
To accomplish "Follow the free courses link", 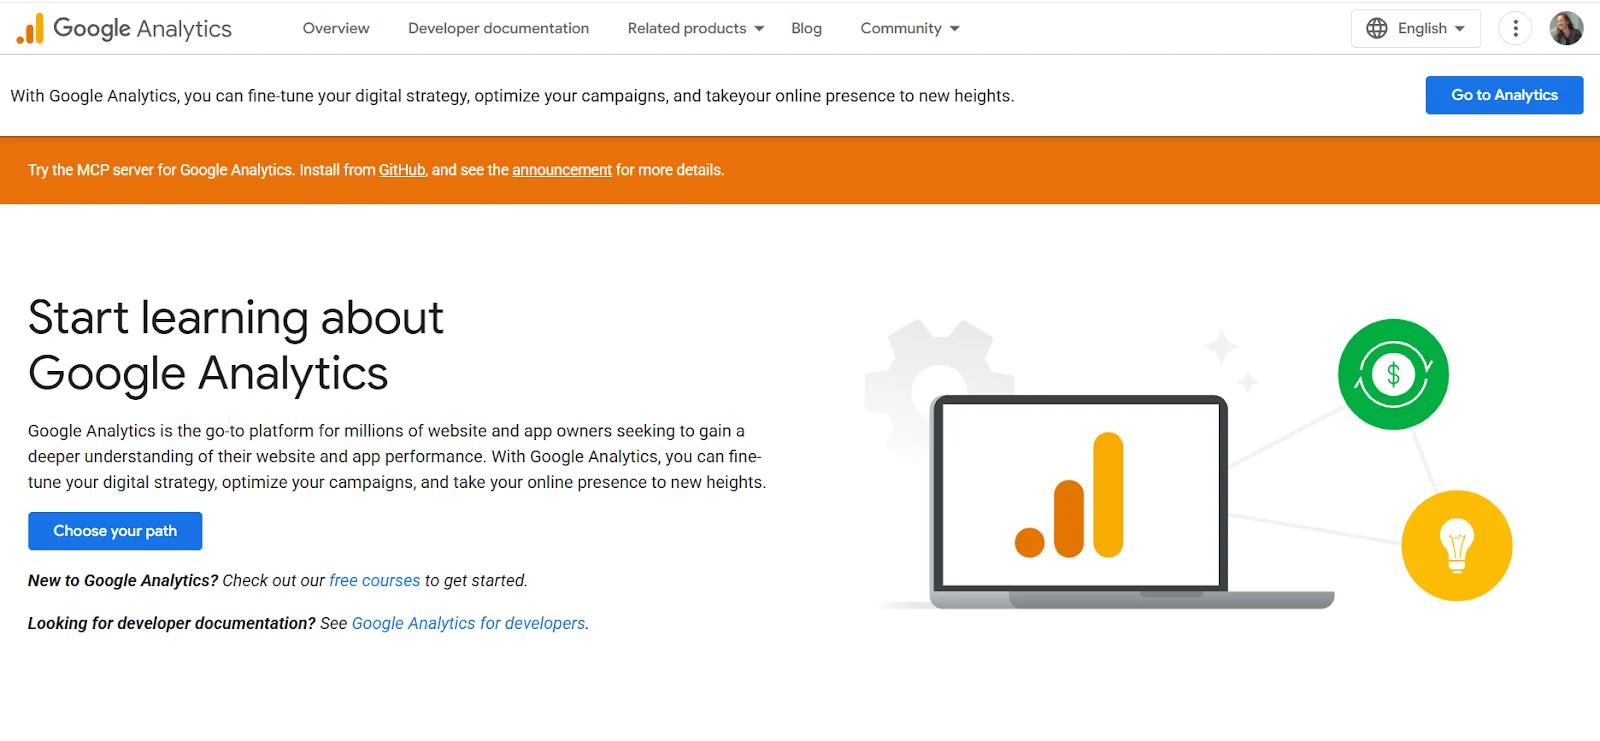I will pos(375,580).
